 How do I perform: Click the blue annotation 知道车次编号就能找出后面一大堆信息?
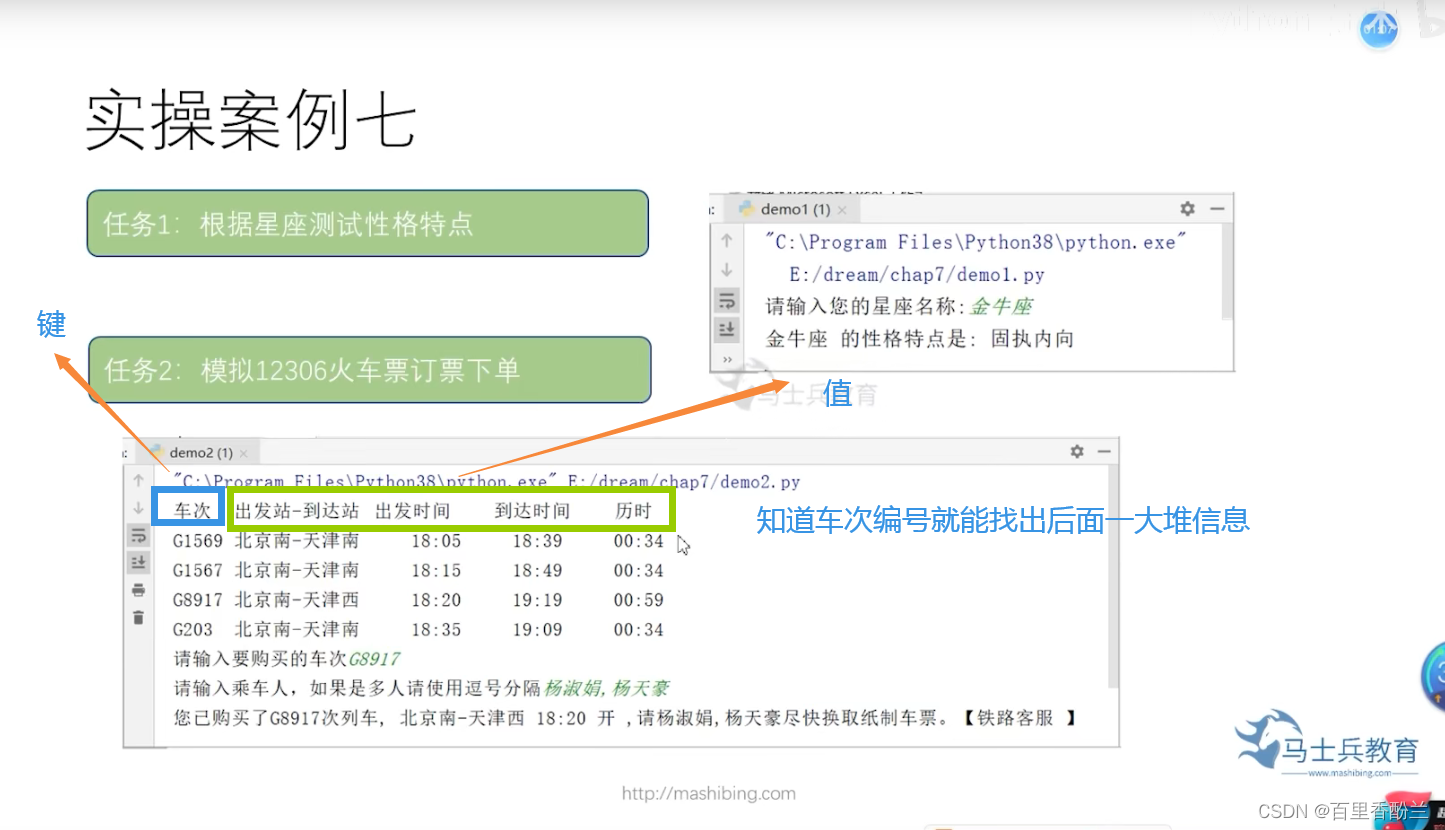click(x=1003, y=520)
